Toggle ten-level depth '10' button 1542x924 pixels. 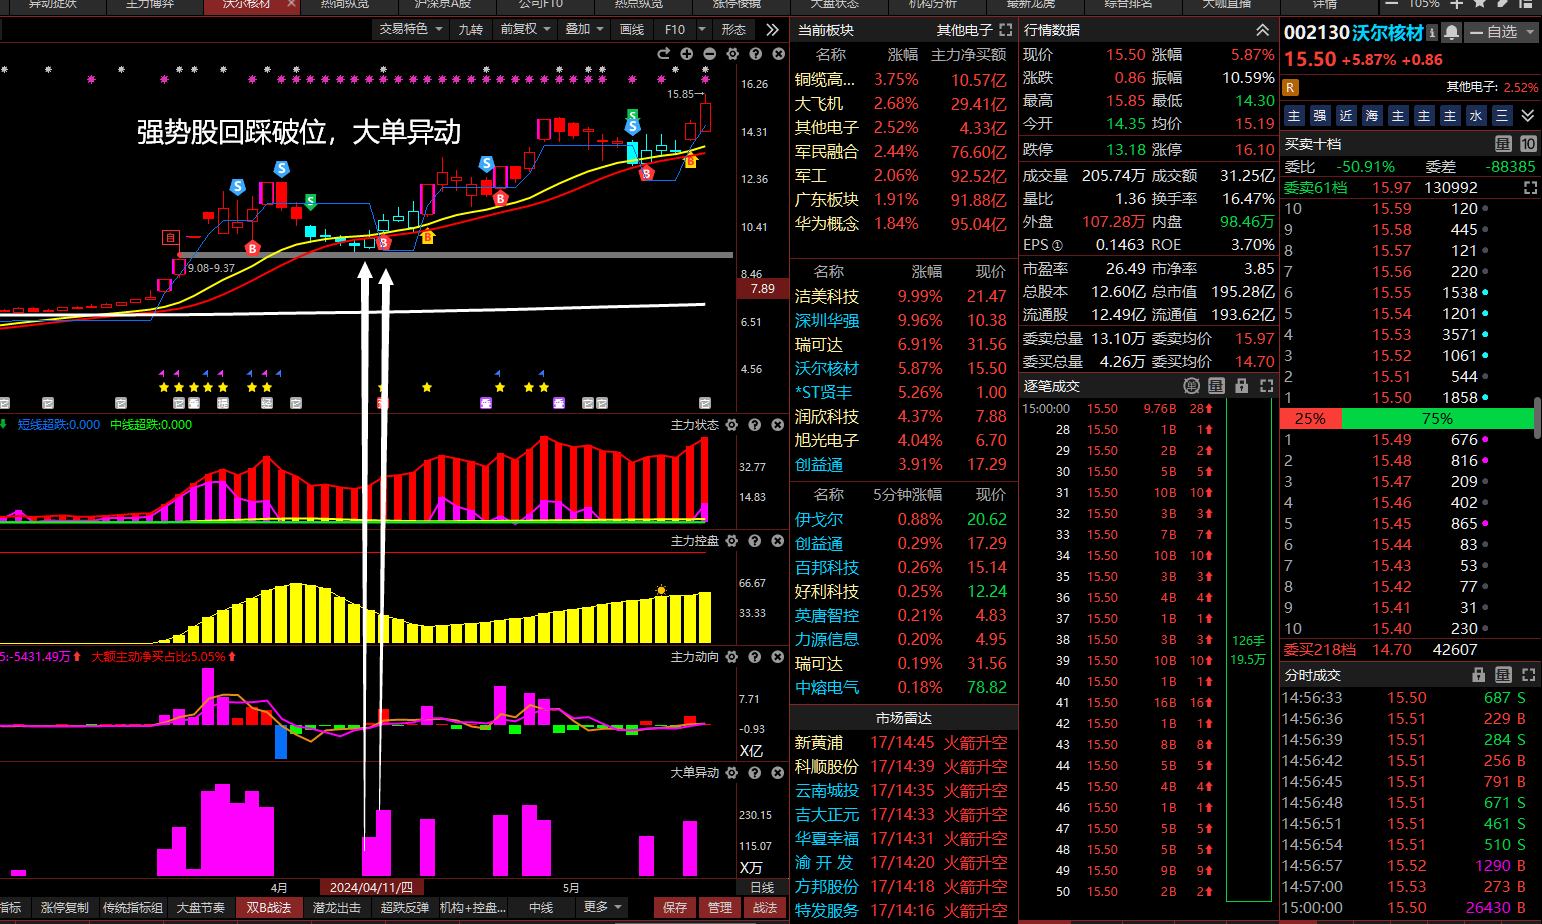click(1528, 144)
